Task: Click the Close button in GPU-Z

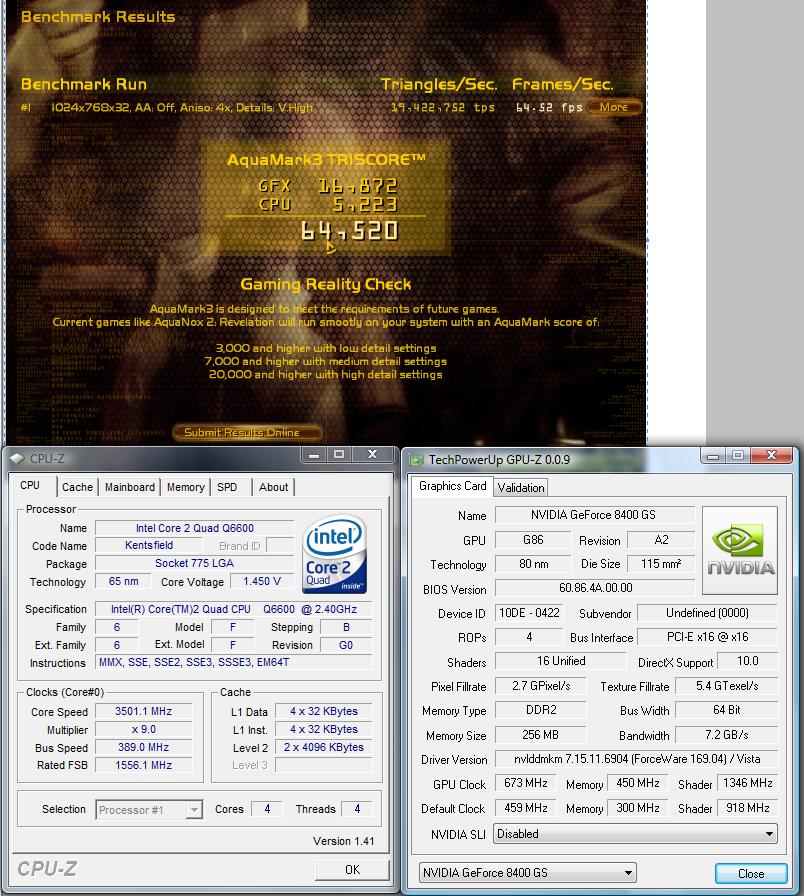Action: coord(751,874)
